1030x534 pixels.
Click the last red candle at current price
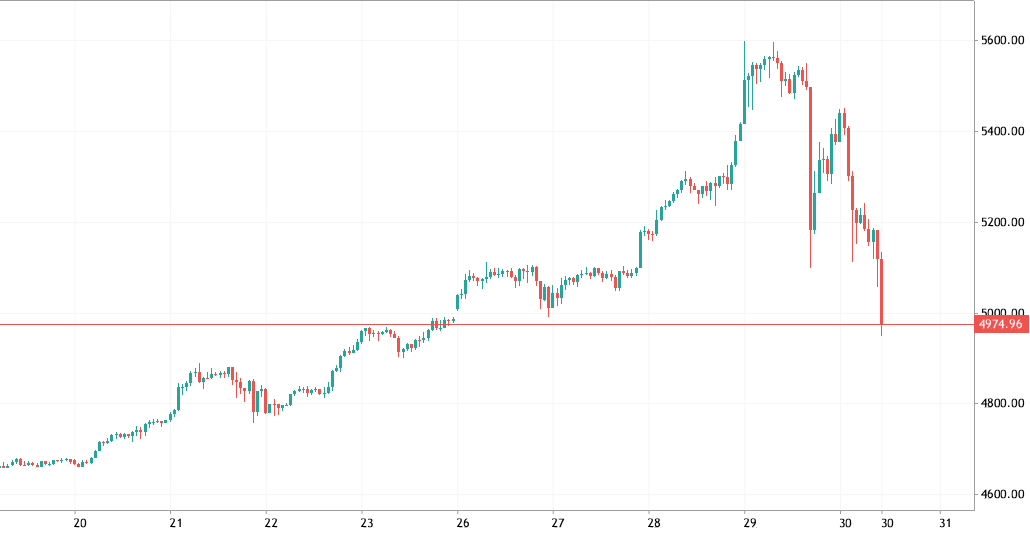[x=881, y=292]
